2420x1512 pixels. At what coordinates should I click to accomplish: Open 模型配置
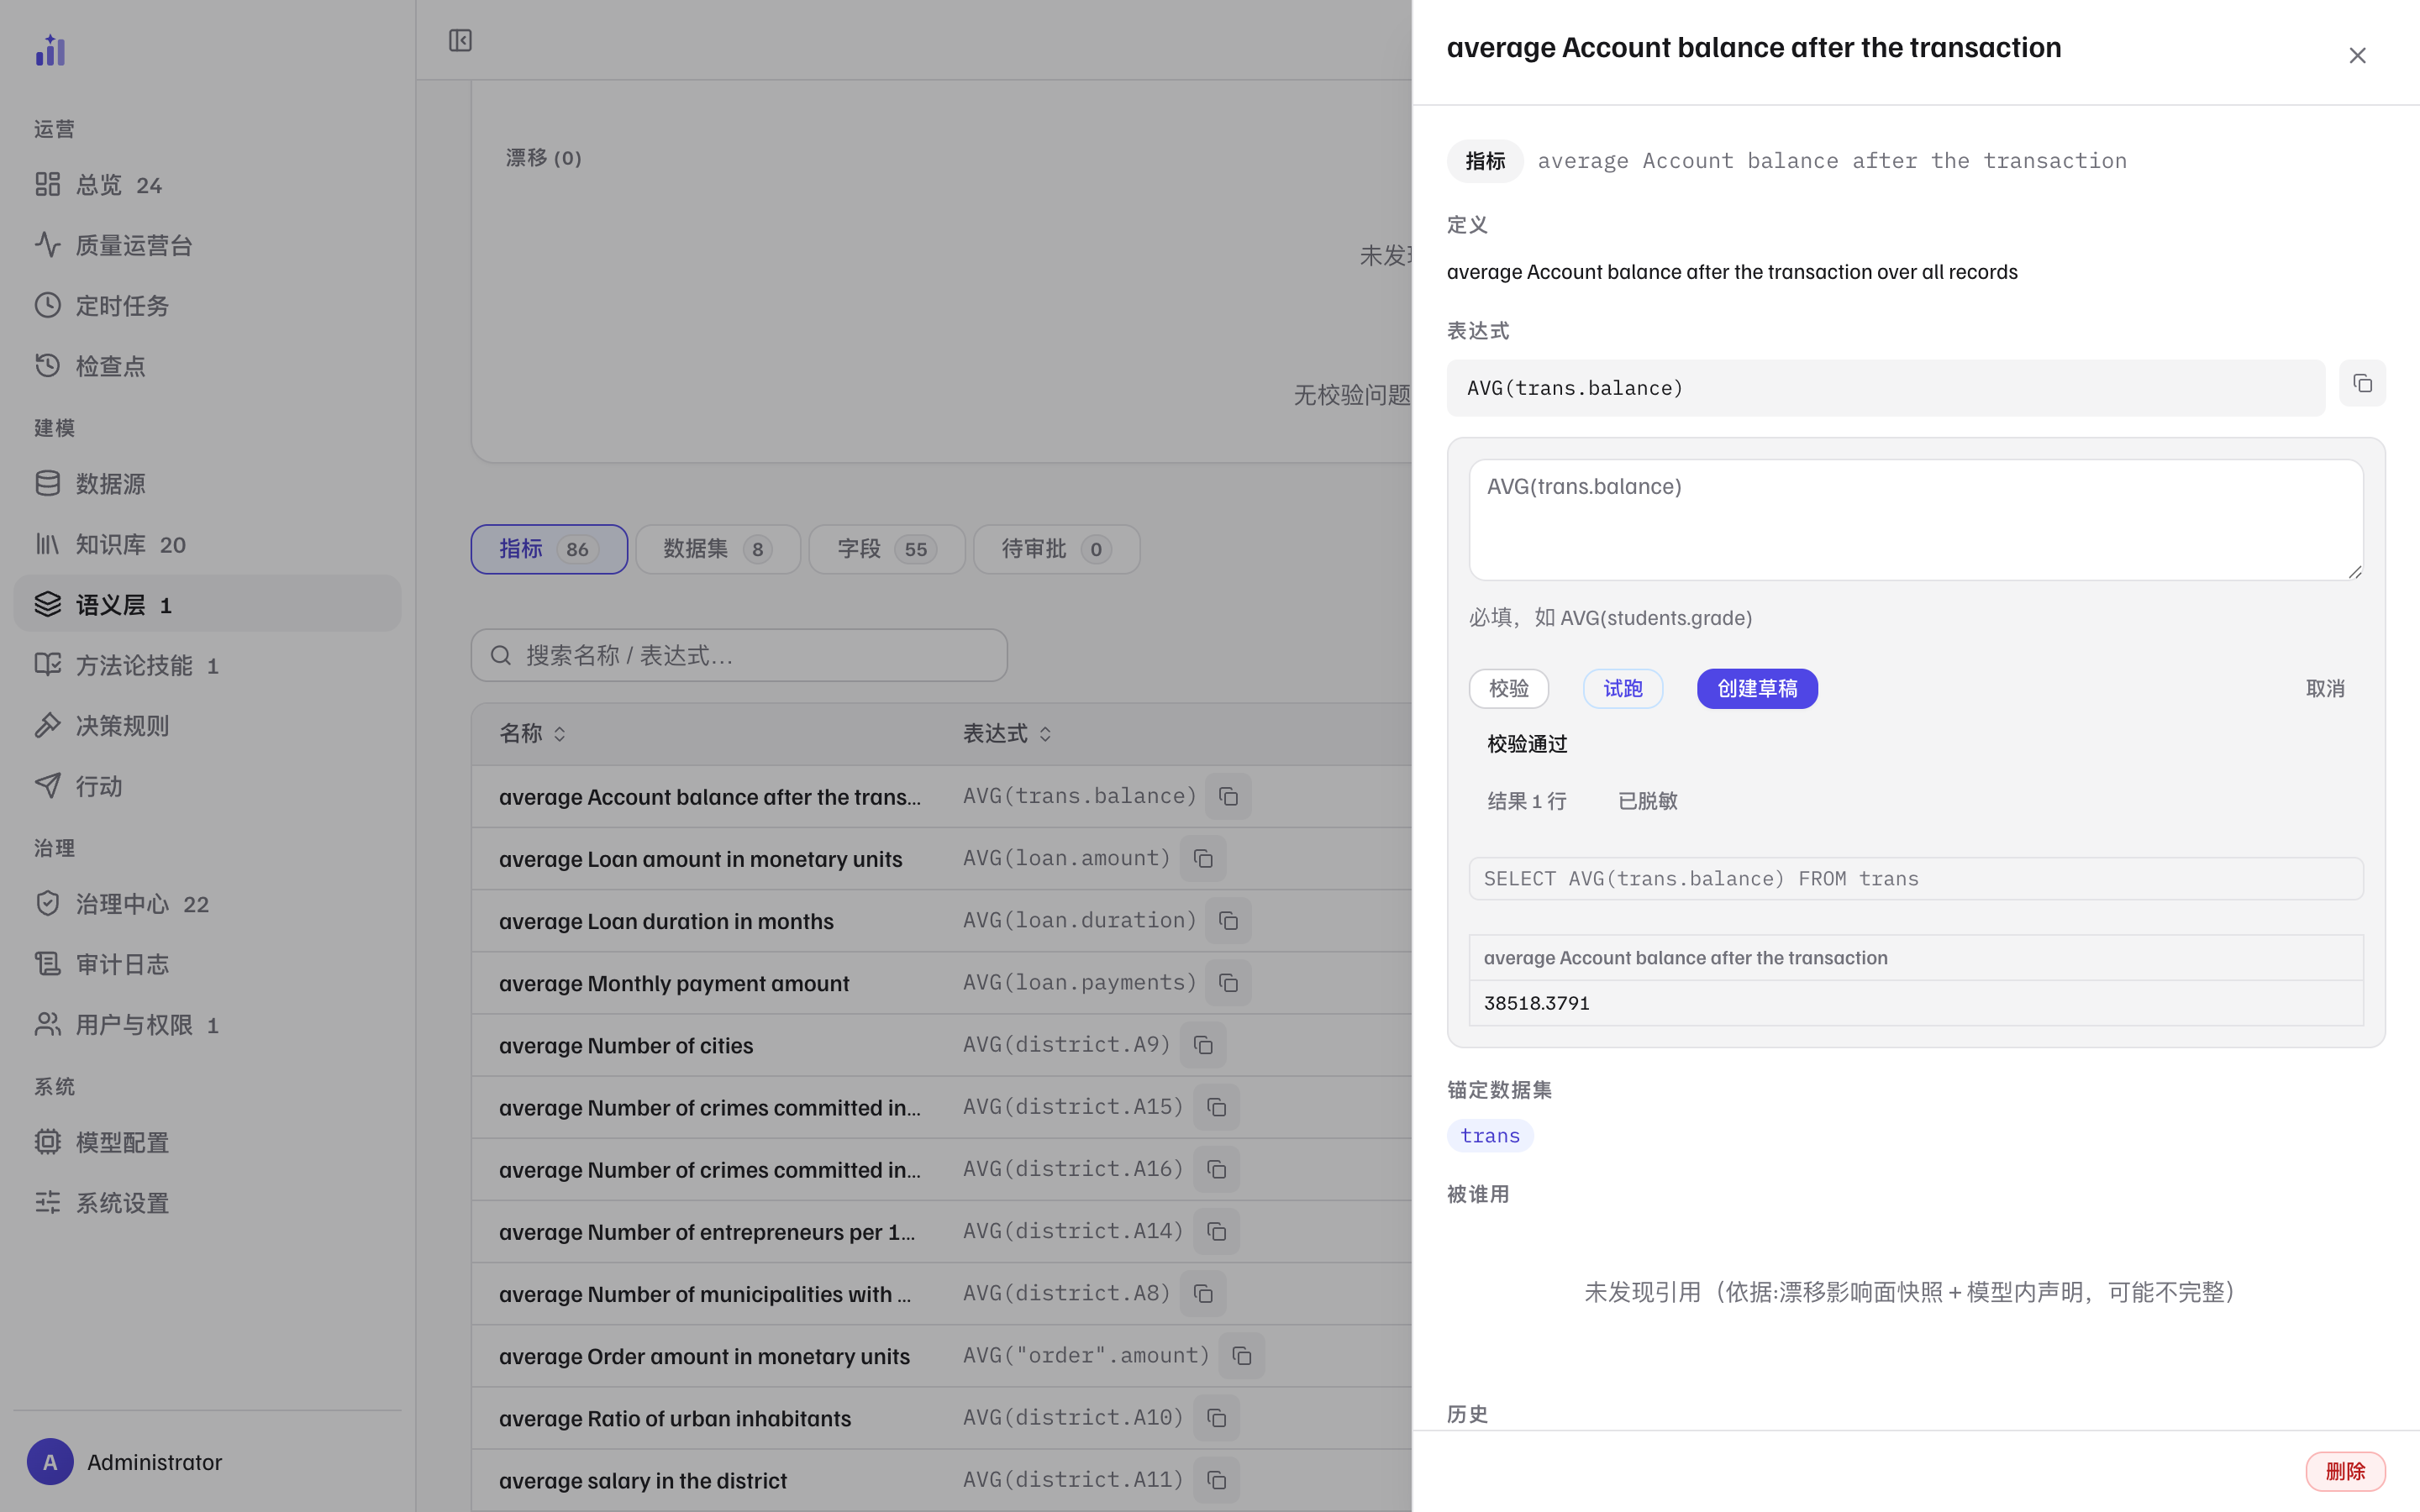point(207,1142)
